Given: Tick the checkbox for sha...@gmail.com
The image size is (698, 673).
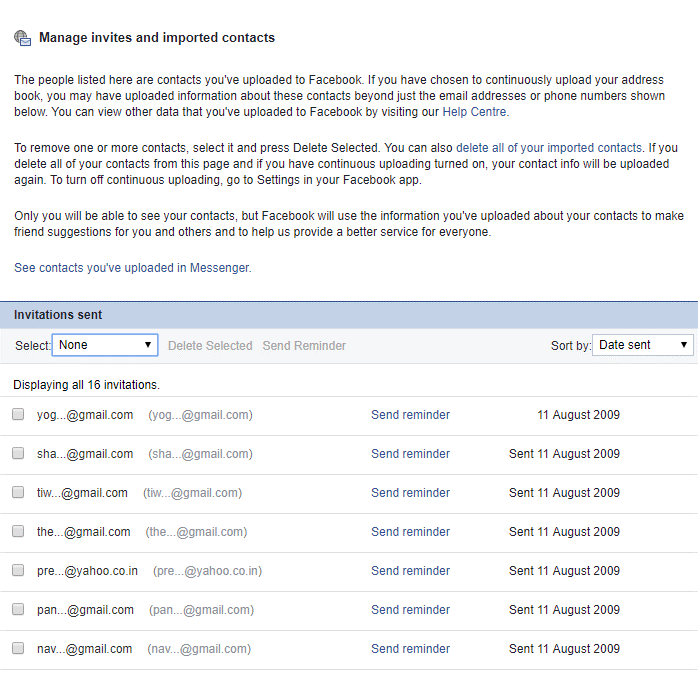Looking at the screenshot, I should [18, 454].
